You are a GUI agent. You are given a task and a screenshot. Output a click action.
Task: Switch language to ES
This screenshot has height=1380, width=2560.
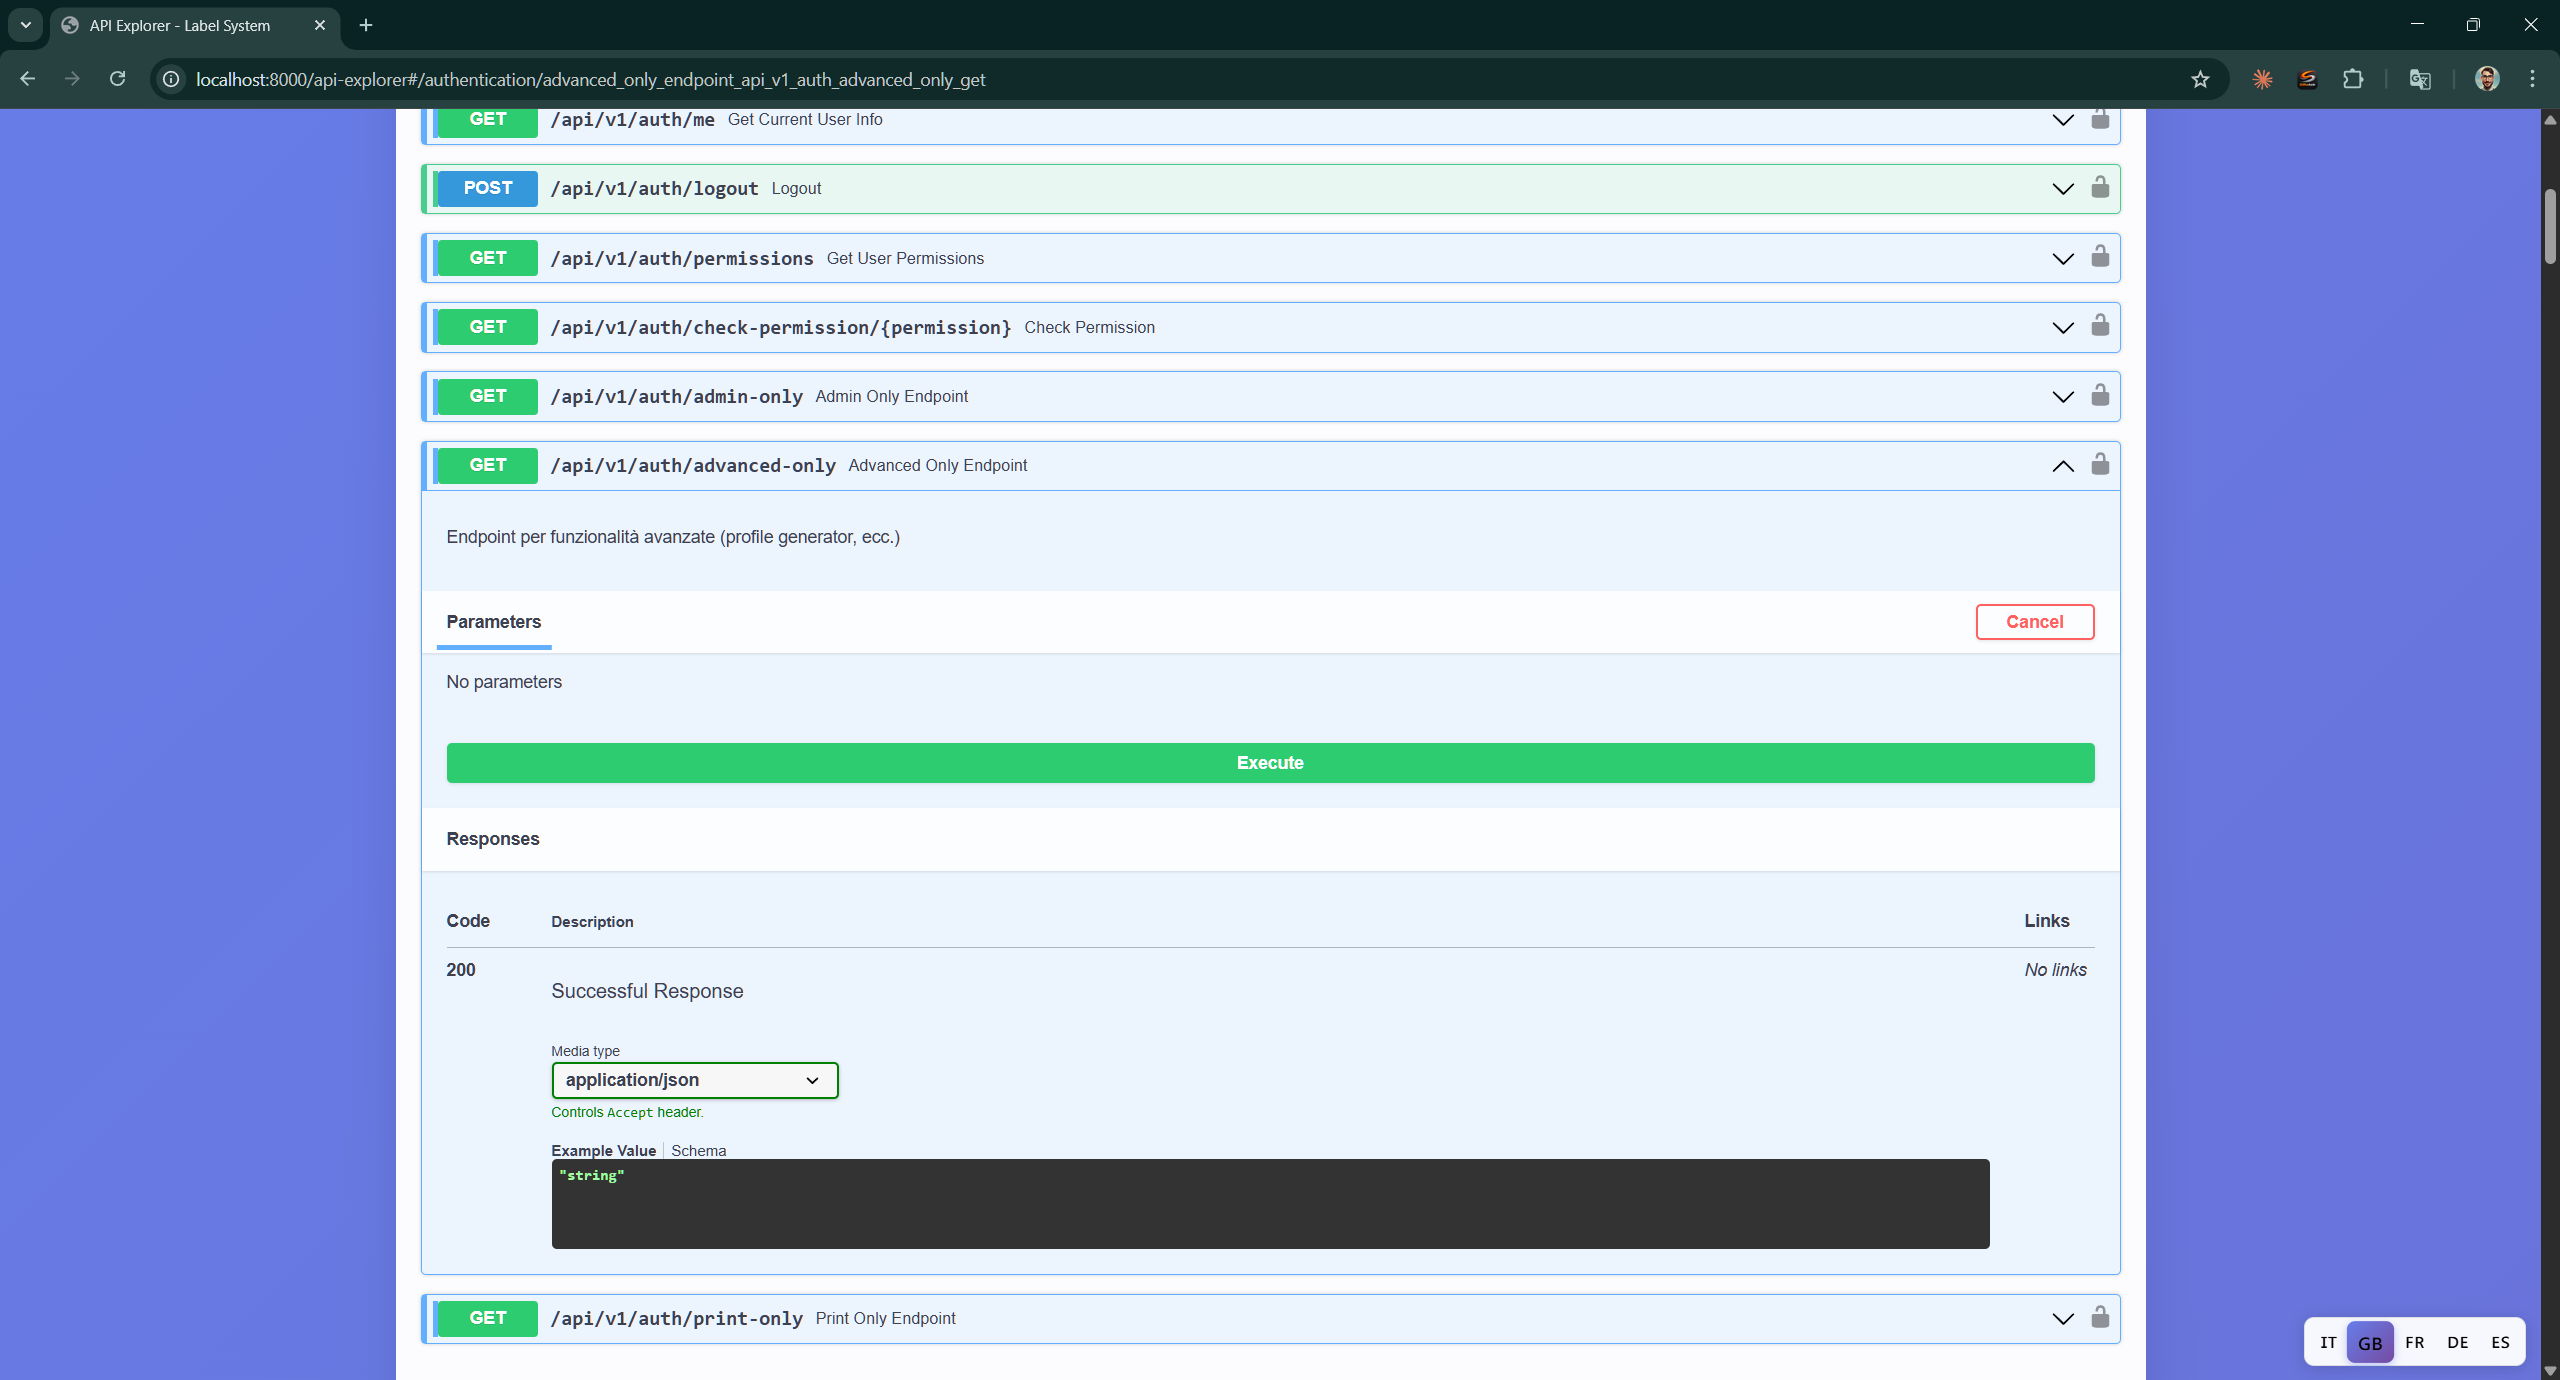pyautogui.click(x=2500, y=1343)
